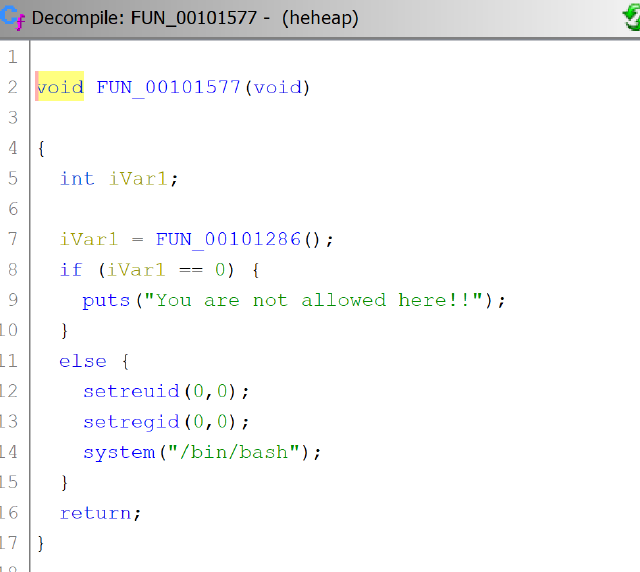Select iVar1 in the declaration line
Viewport: 640px width, 572px height.
coord(138,179)
